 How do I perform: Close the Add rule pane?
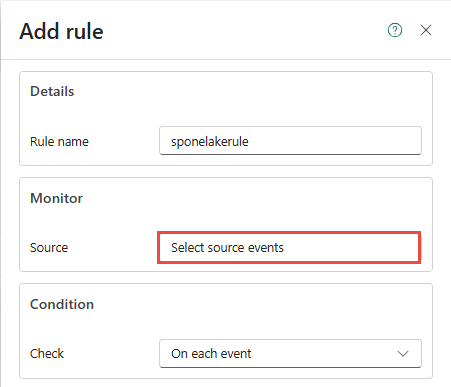(426, 30)
